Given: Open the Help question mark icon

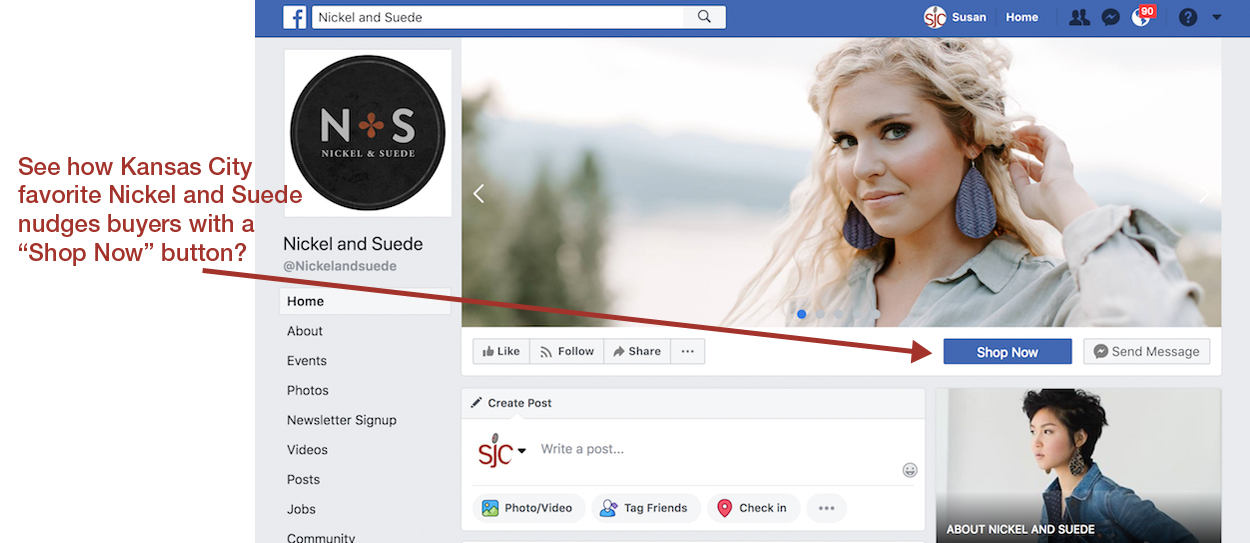Looking at the screenshot, I should click(x=1188, y=17).
